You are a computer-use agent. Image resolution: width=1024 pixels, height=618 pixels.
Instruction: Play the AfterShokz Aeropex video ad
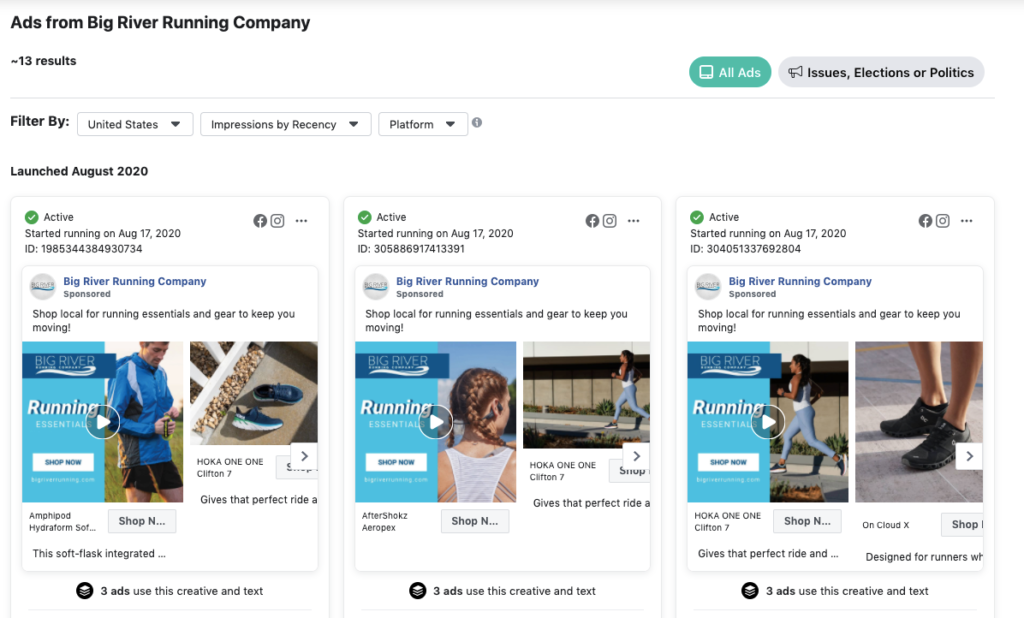click(x=436, y=422)
